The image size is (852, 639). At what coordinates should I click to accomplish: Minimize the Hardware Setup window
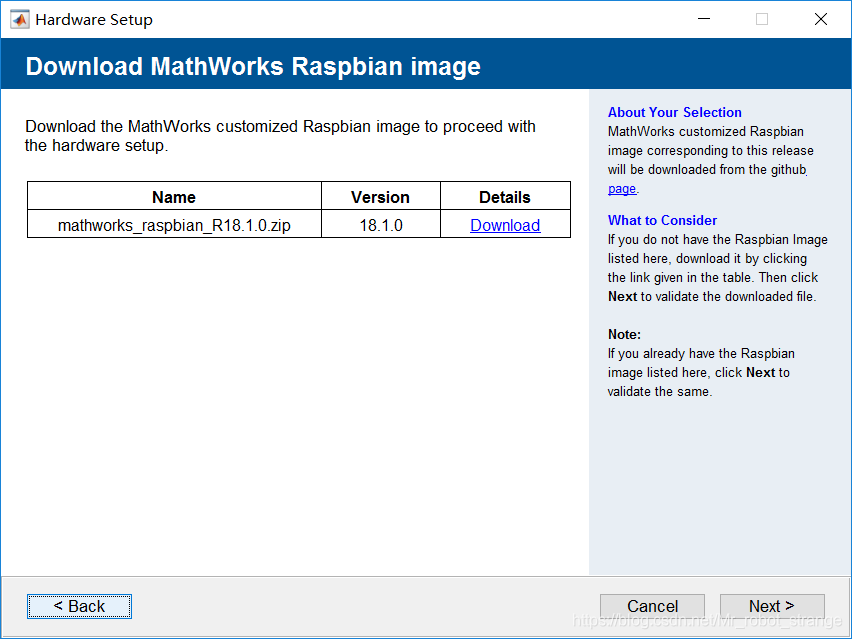pos(703,19)
